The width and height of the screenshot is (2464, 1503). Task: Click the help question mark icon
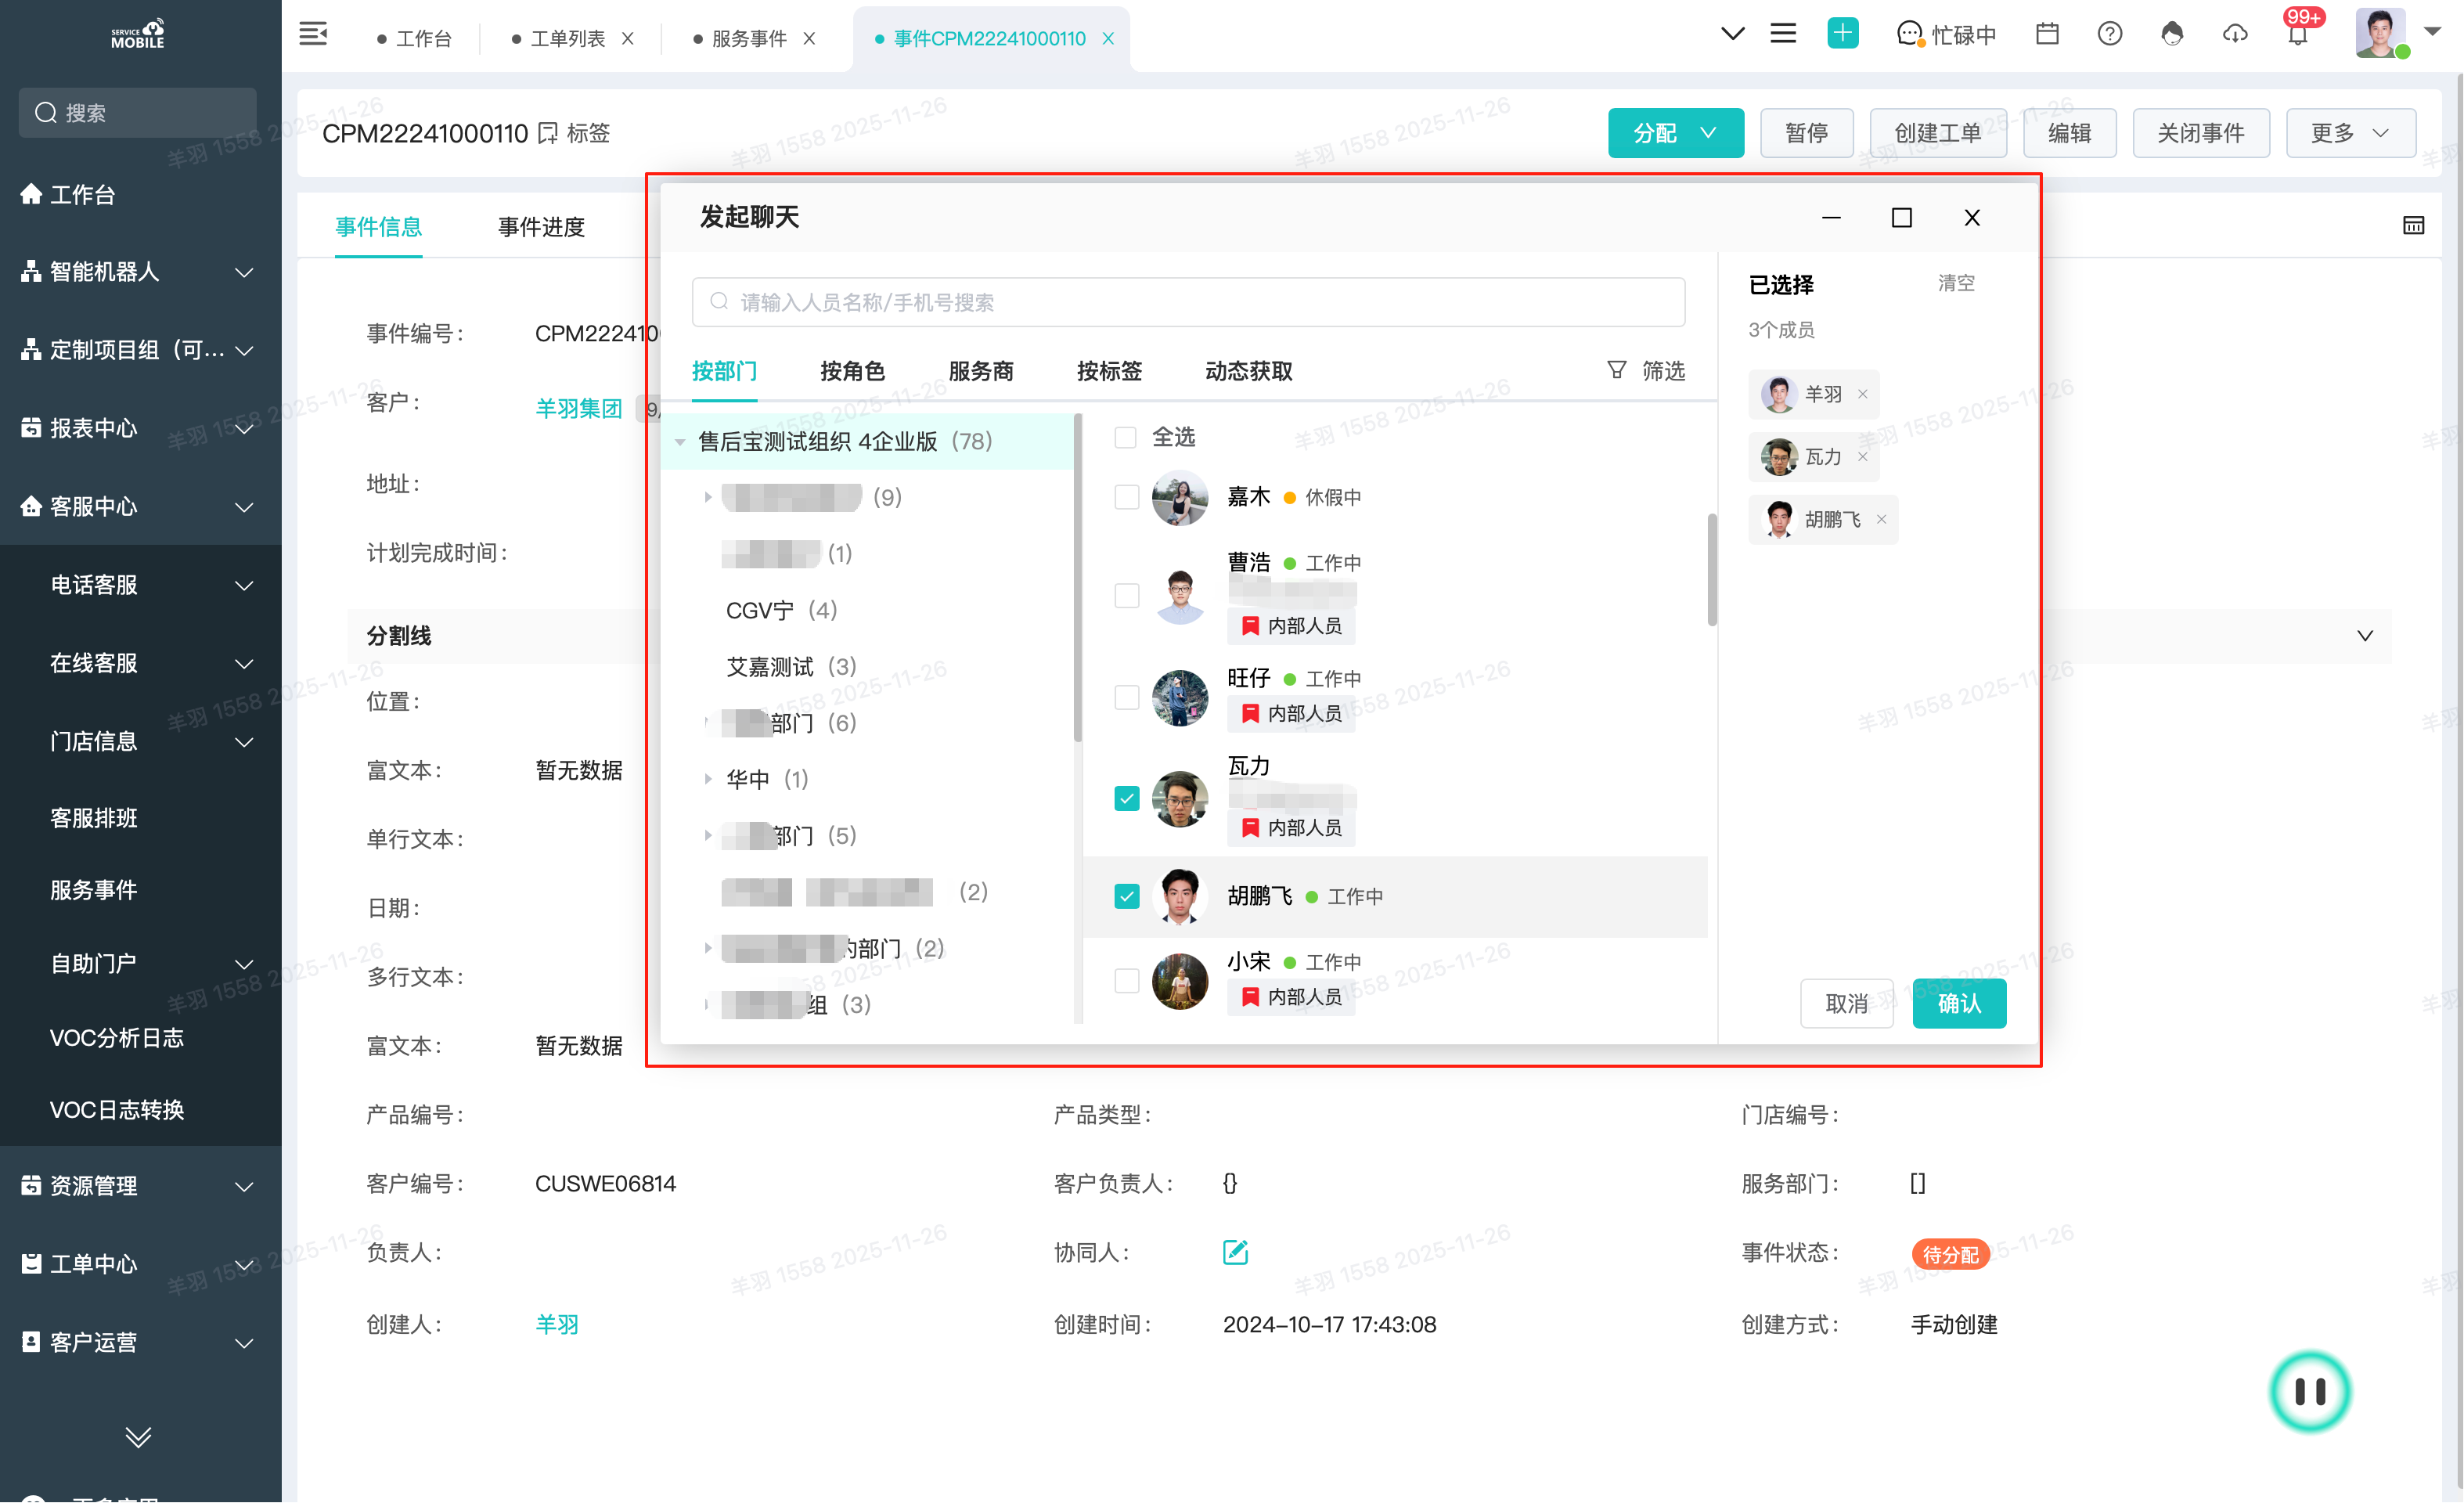pyautogui.click(x=2109, y=34)
